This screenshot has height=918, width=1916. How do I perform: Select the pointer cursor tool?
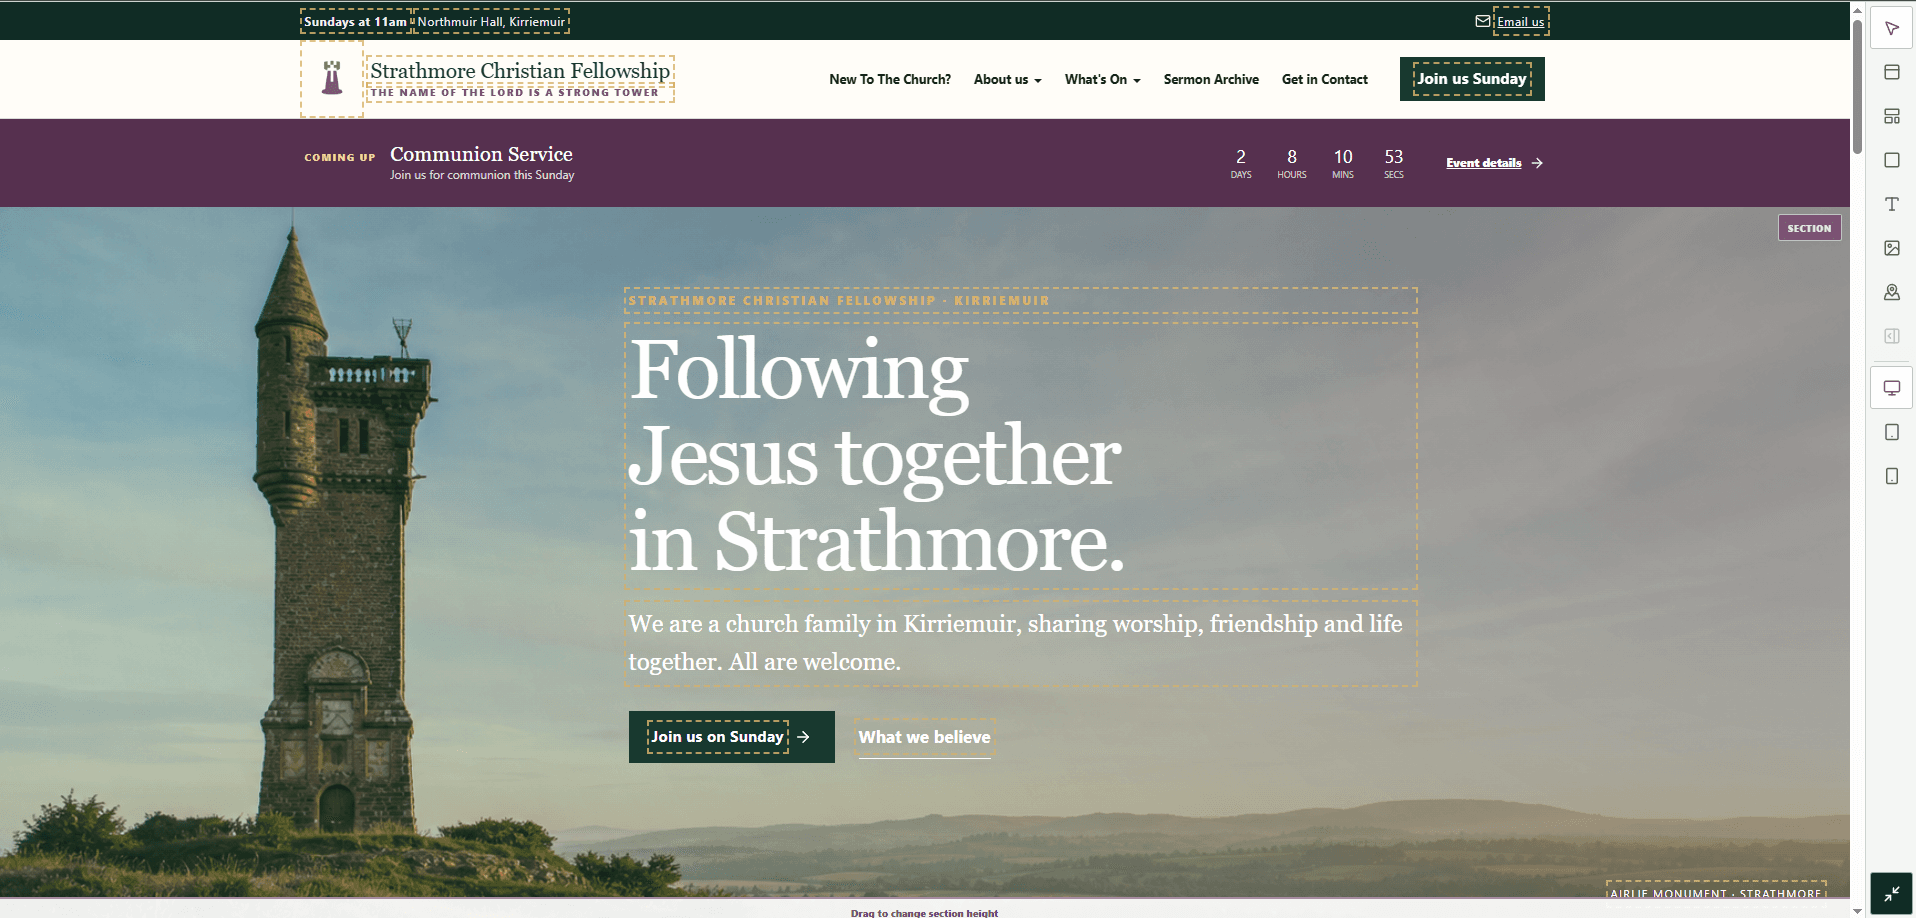pos(1891,28)
